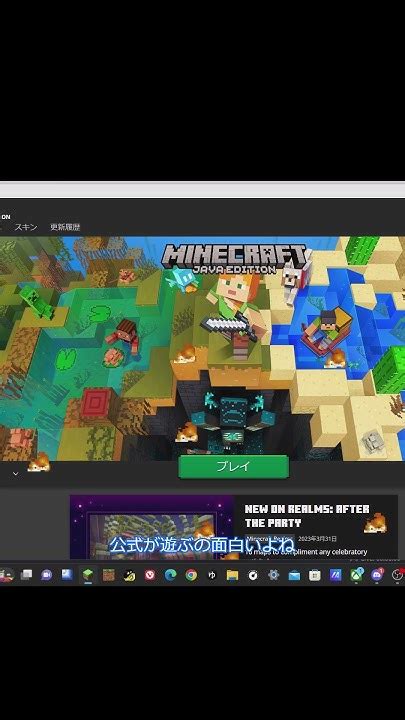The height and width of the screenshot is (720, 405).
Task: Open the New on Realms news thumbnail
Action: pos(152,527)
